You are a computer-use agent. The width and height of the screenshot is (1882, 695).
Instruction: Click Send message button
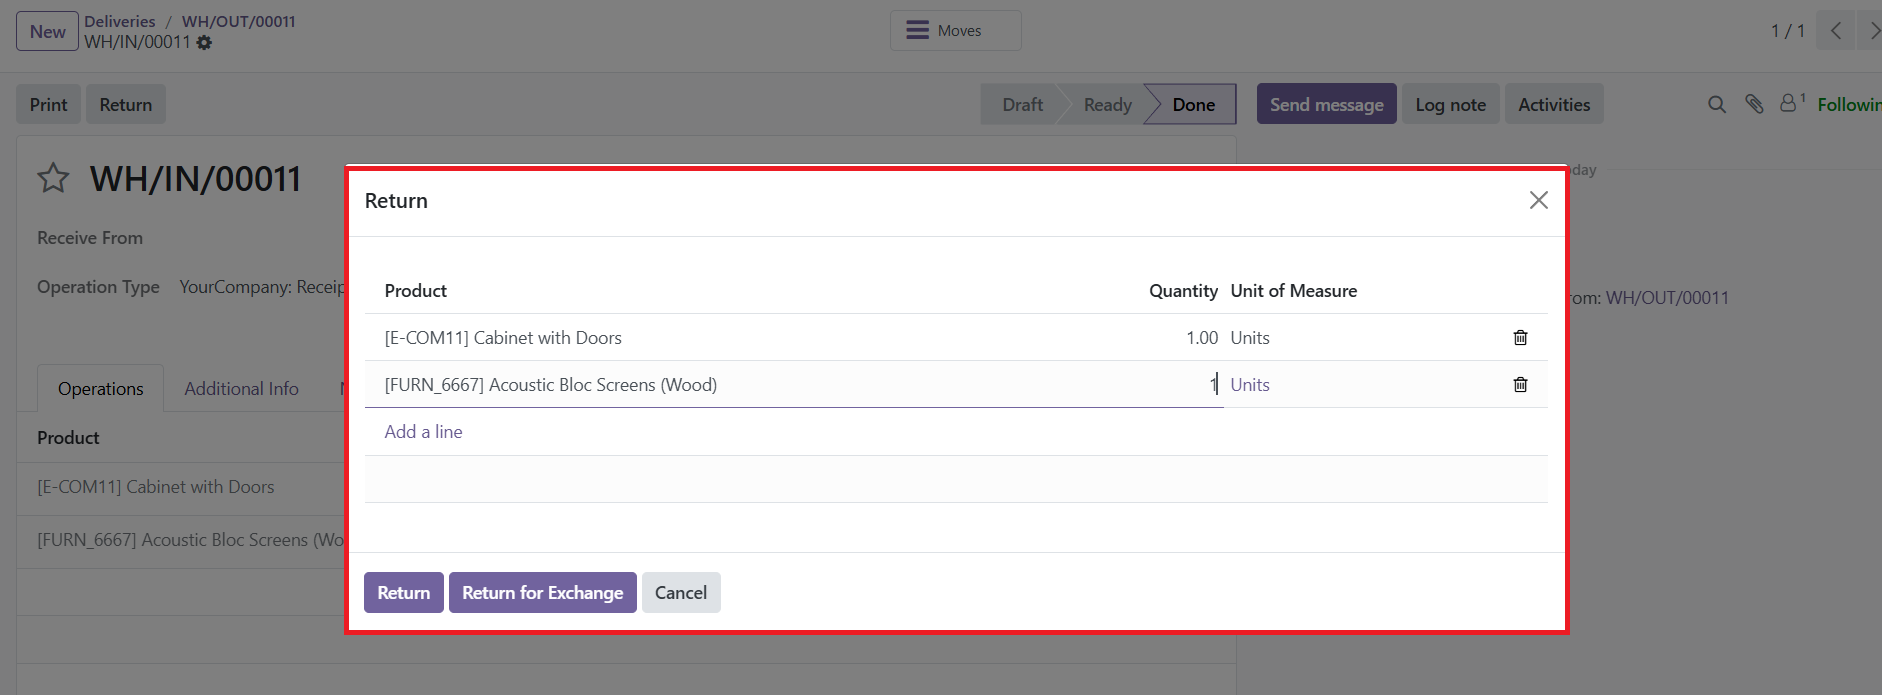pyautogui.click(x=1327, y=104)
